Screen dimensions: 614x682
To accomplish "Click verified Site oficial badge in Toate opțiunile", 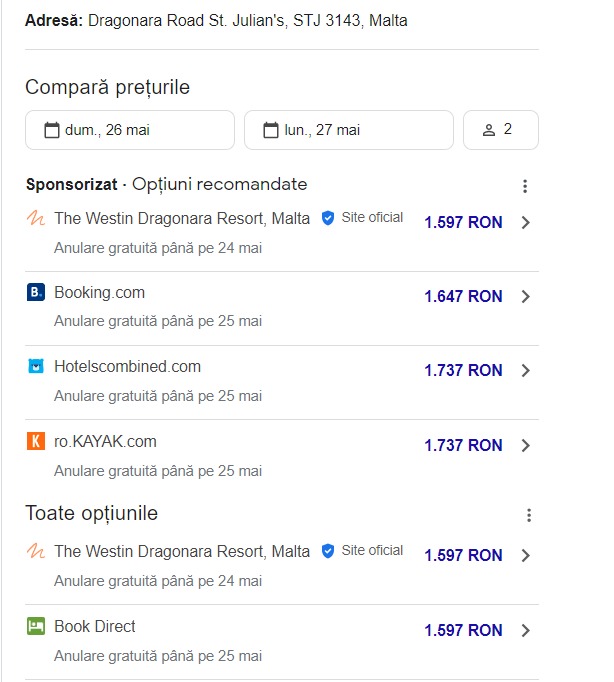I will point(327,551).
